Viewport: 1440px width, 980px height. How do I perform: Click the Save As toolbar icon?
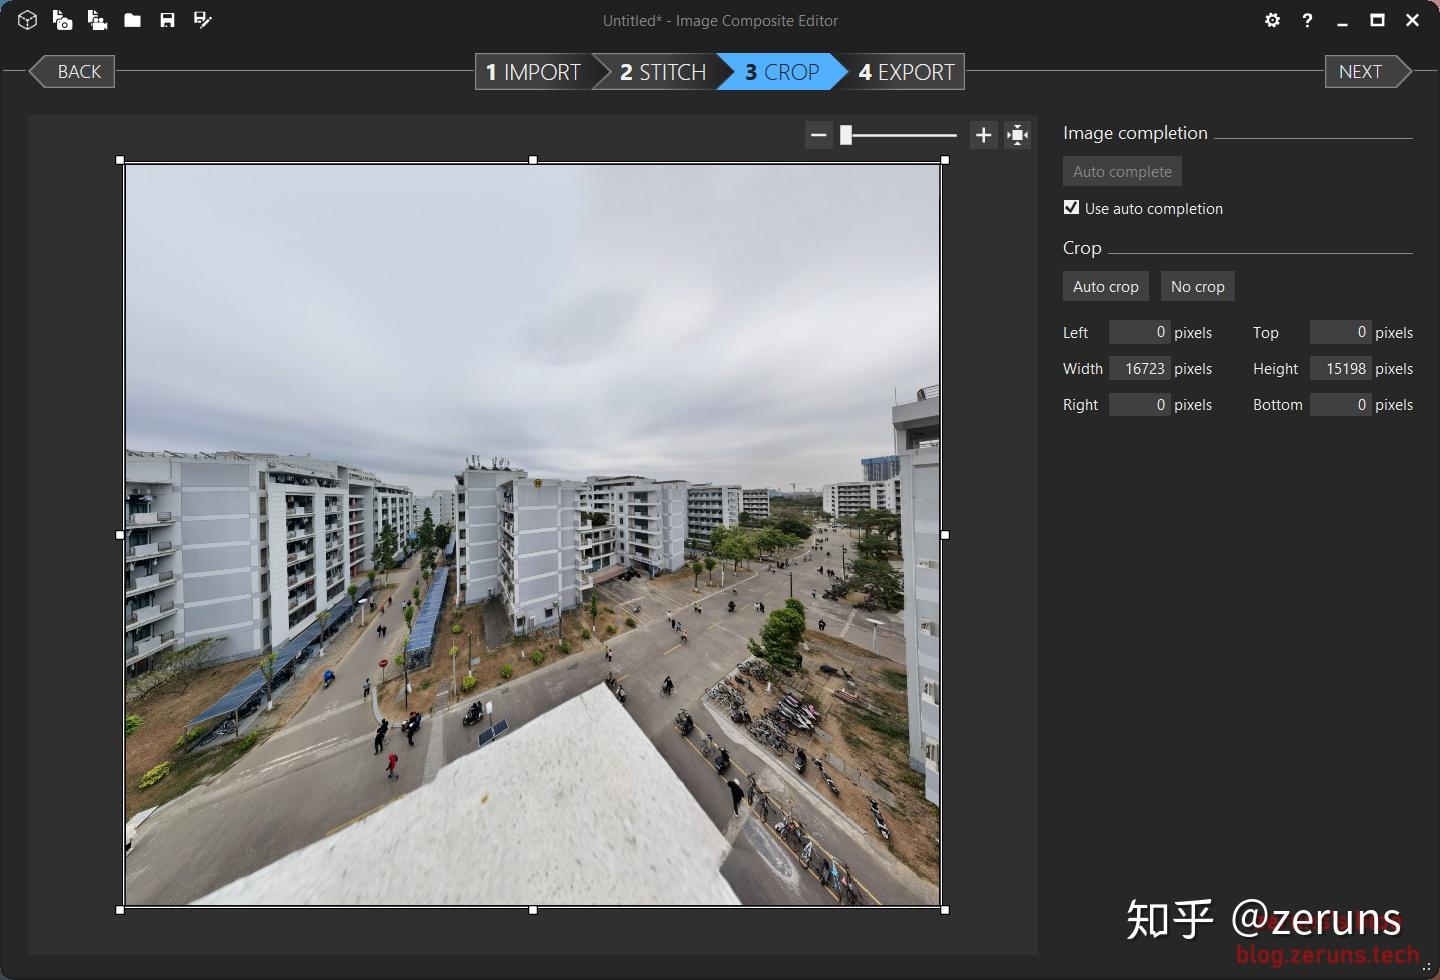(203, 20)
